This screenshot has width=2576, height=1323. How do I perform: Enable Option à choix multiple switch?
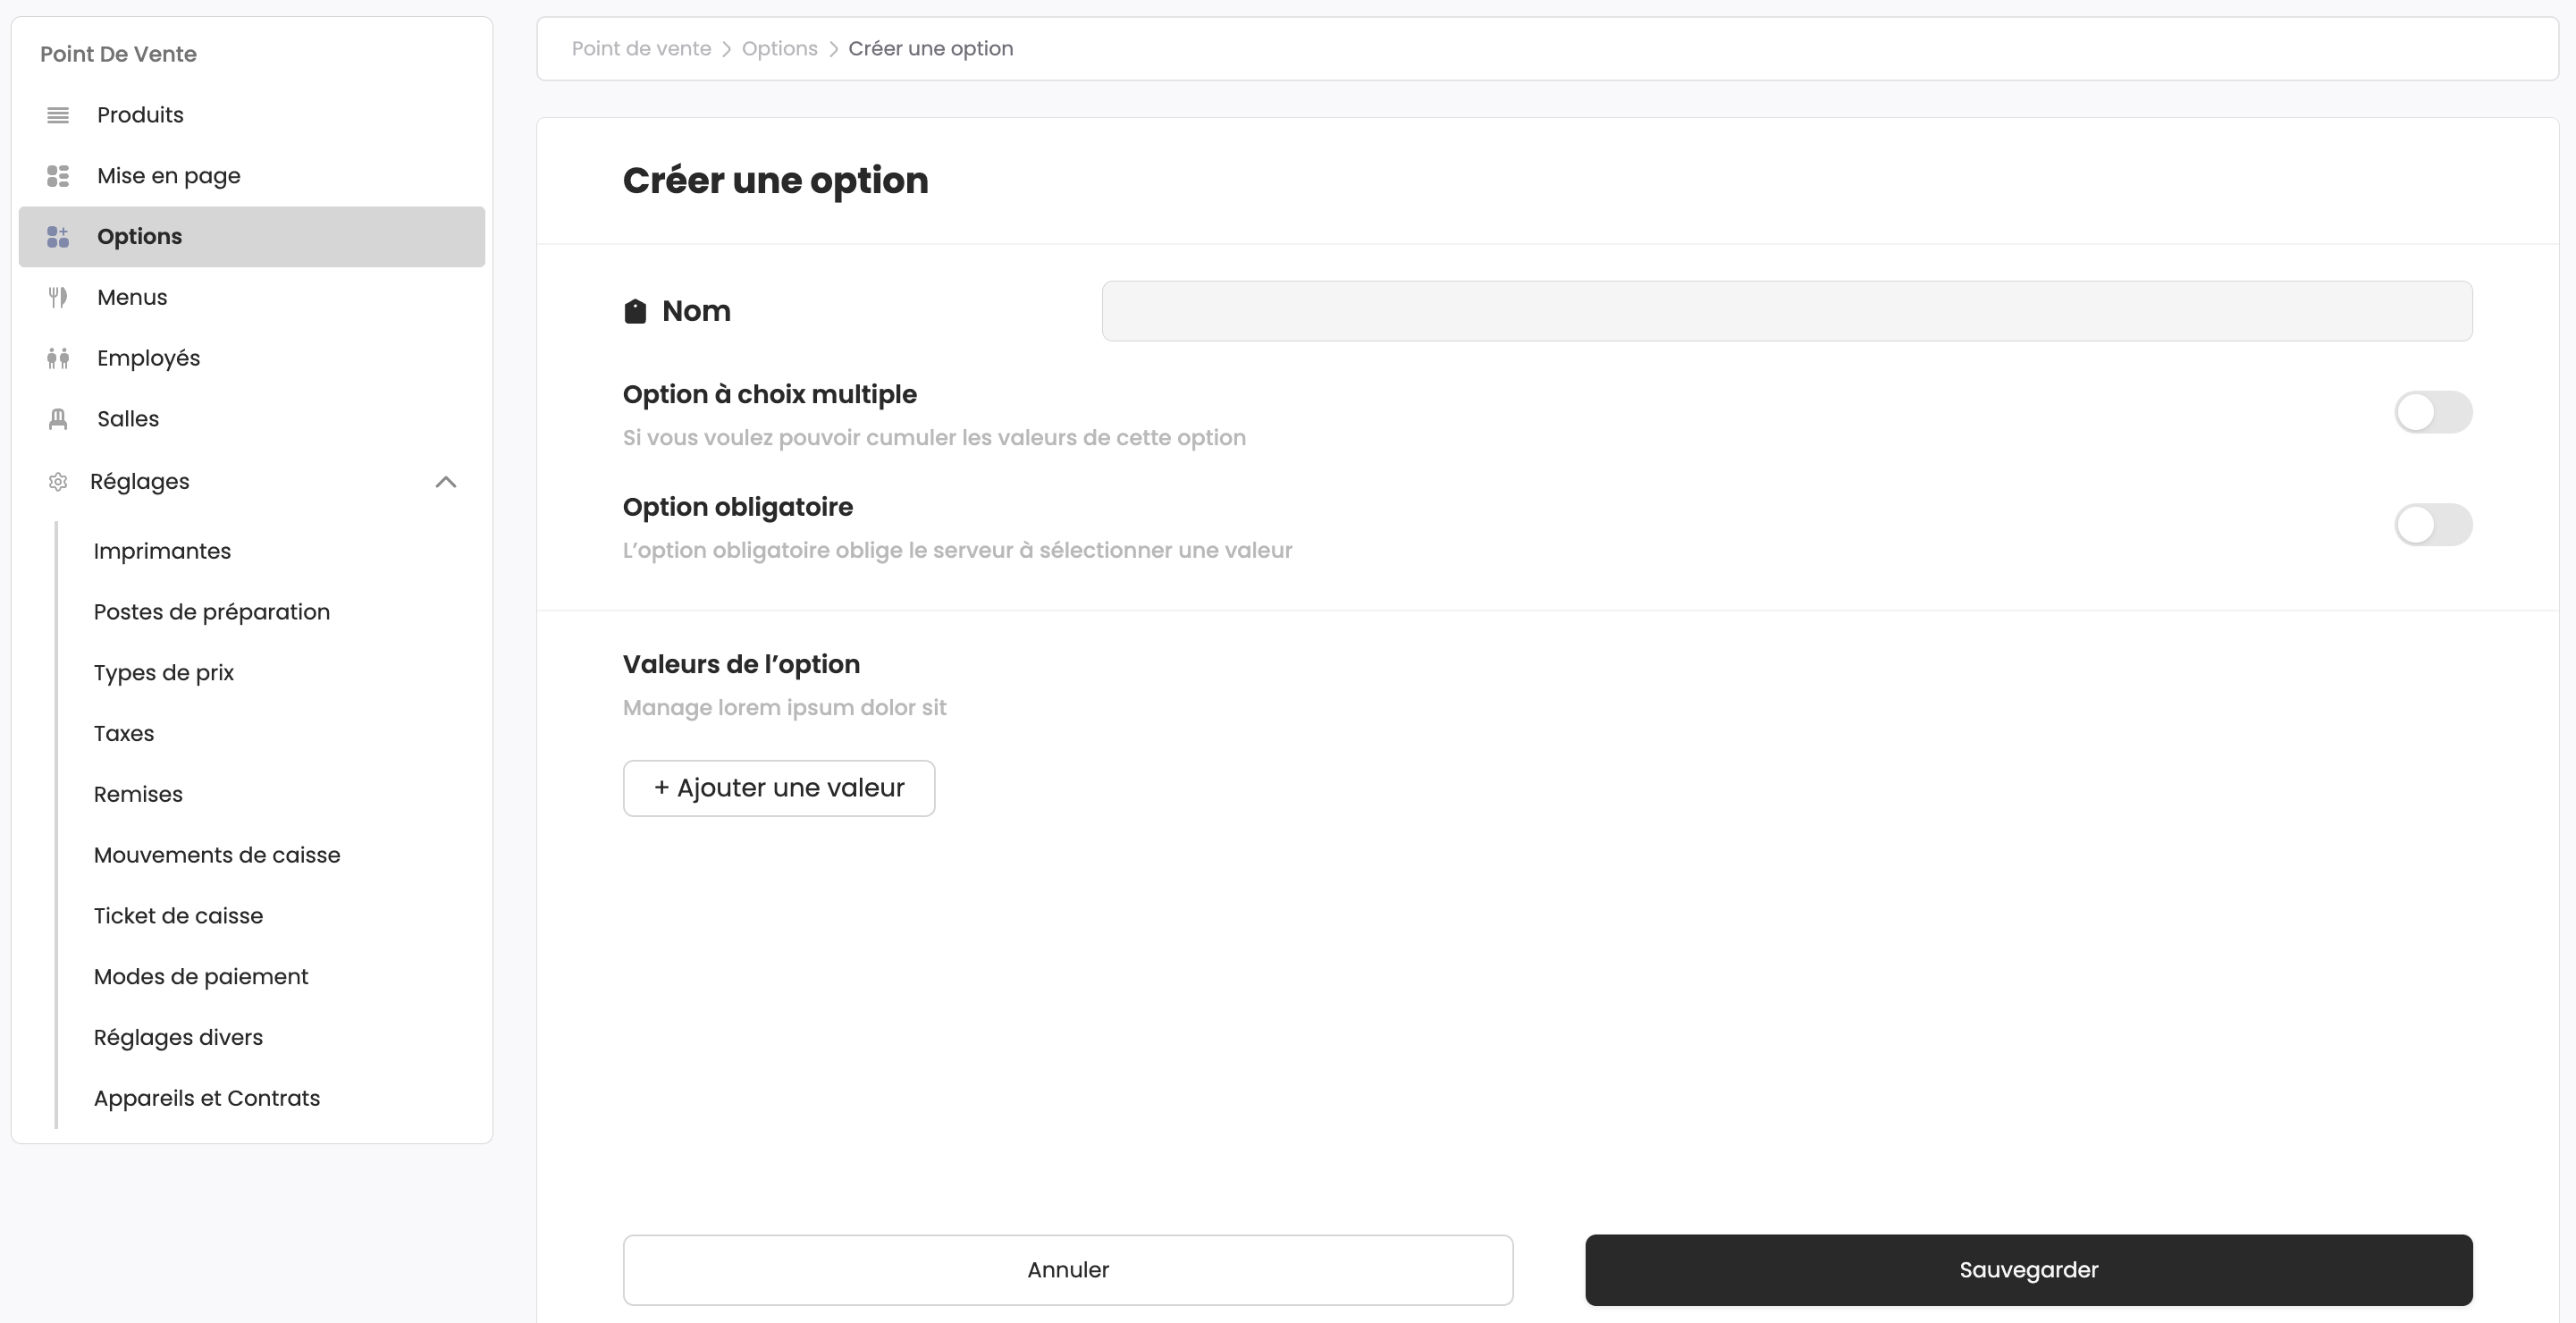[2432, 412]
